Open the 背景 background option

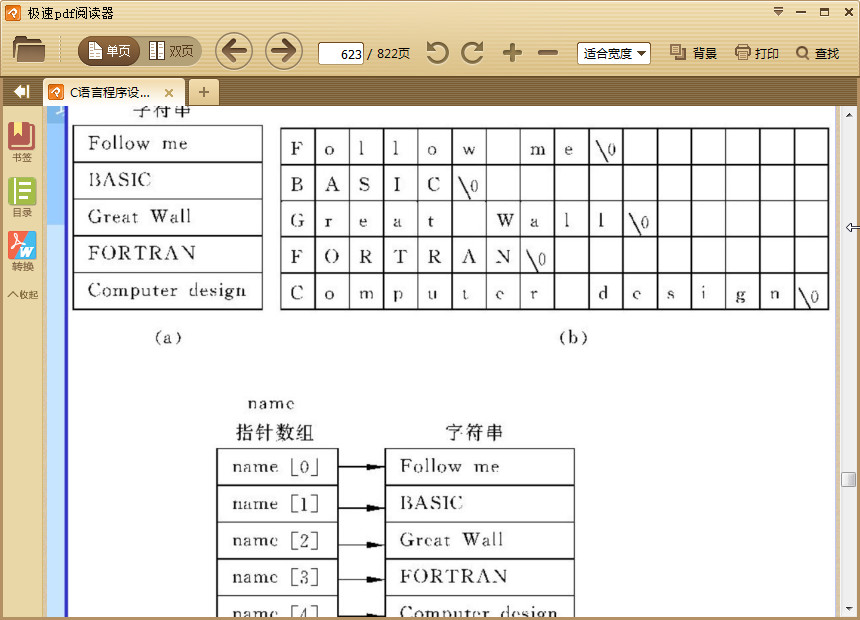pos(693,53)
